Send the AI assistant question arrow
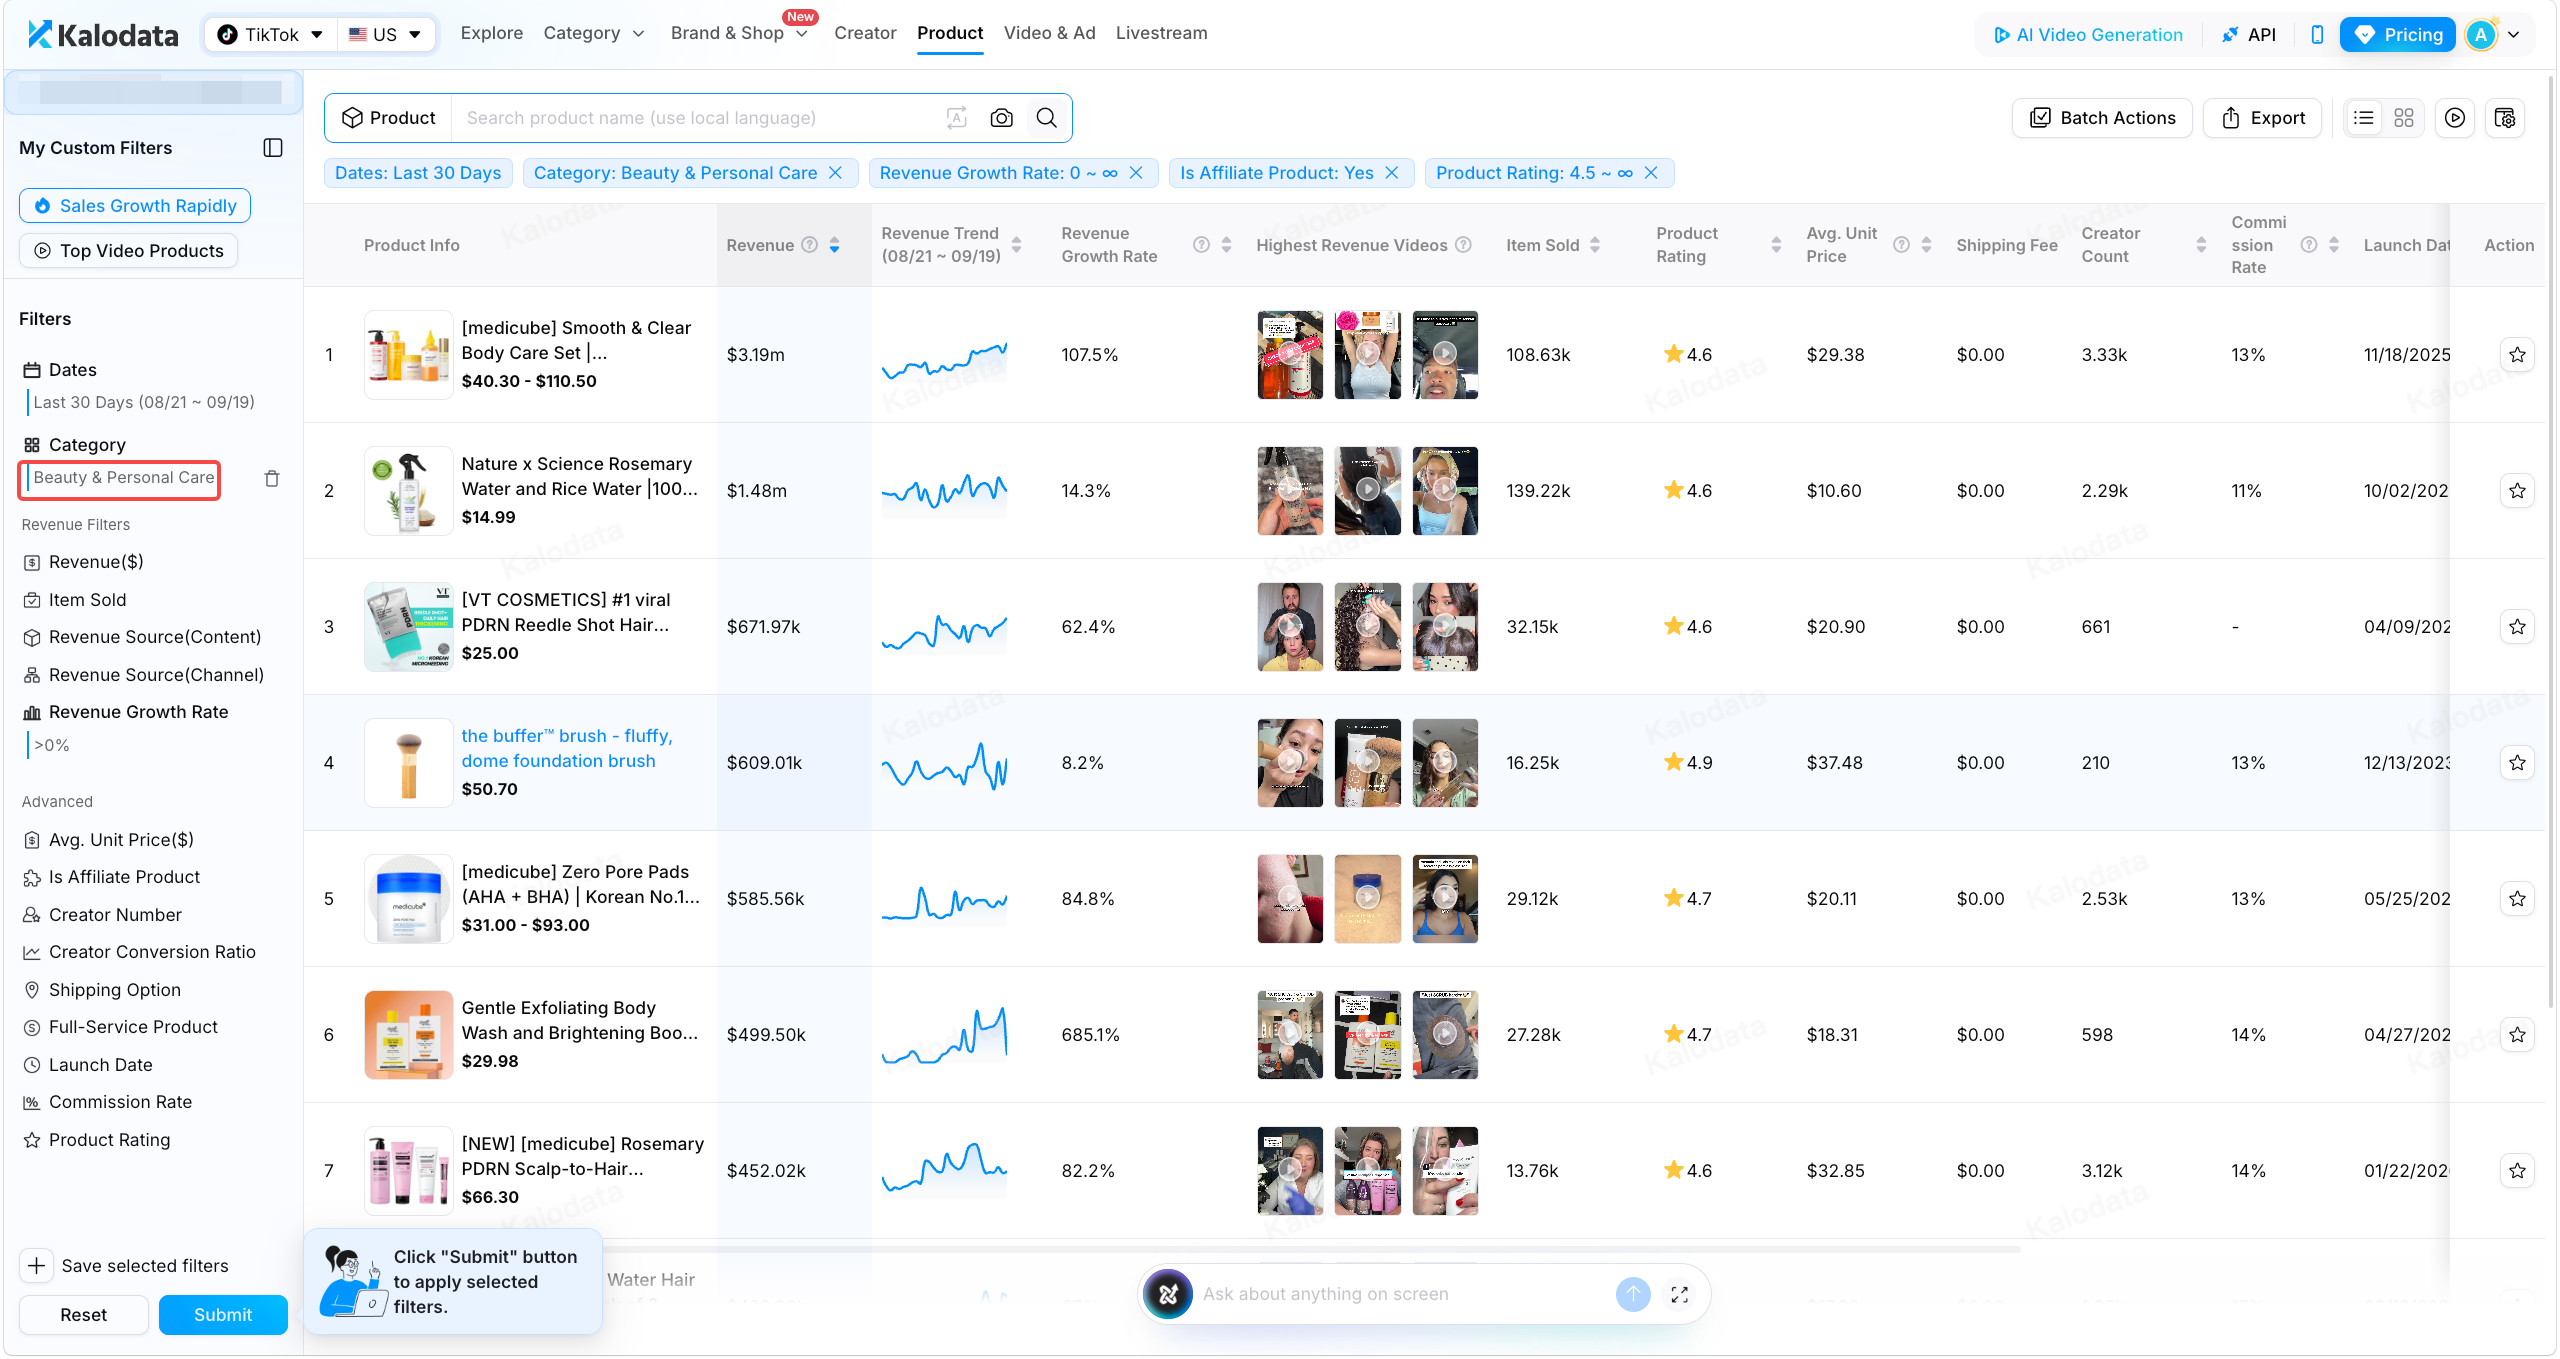 [x=1633, y=1294]
